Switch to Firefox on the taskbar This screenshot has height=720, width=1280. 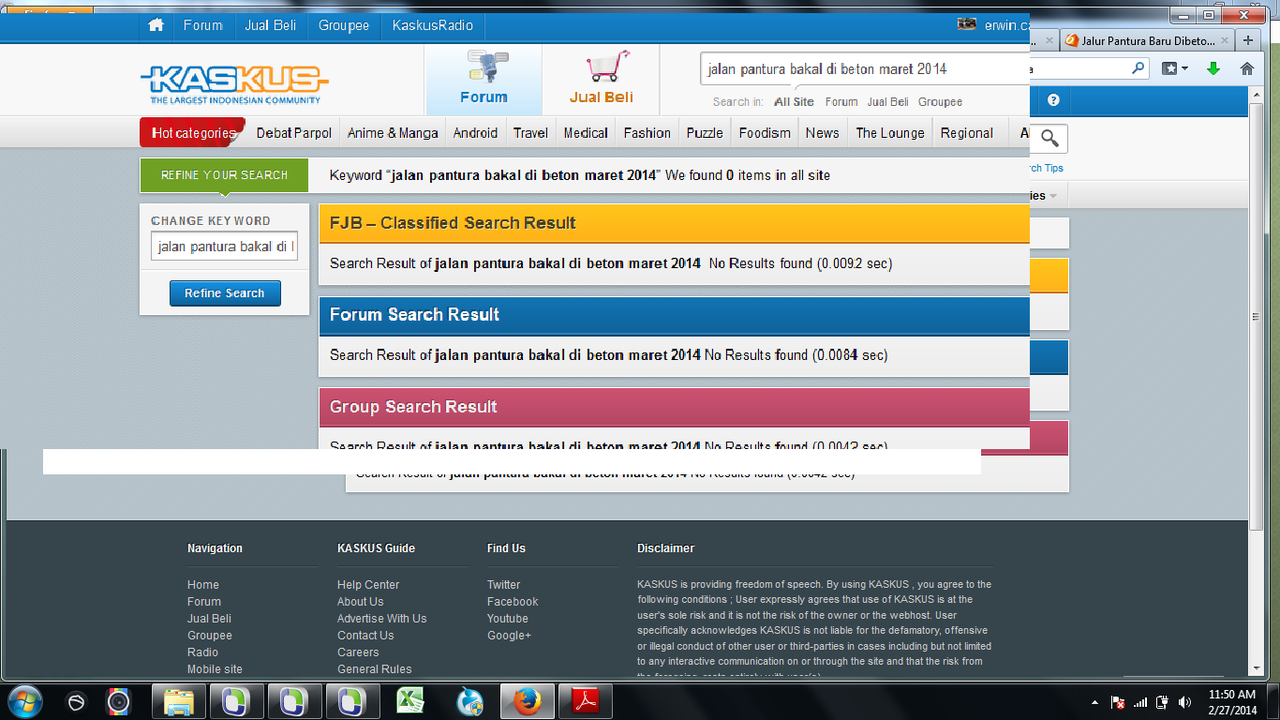tap(526, 702)
